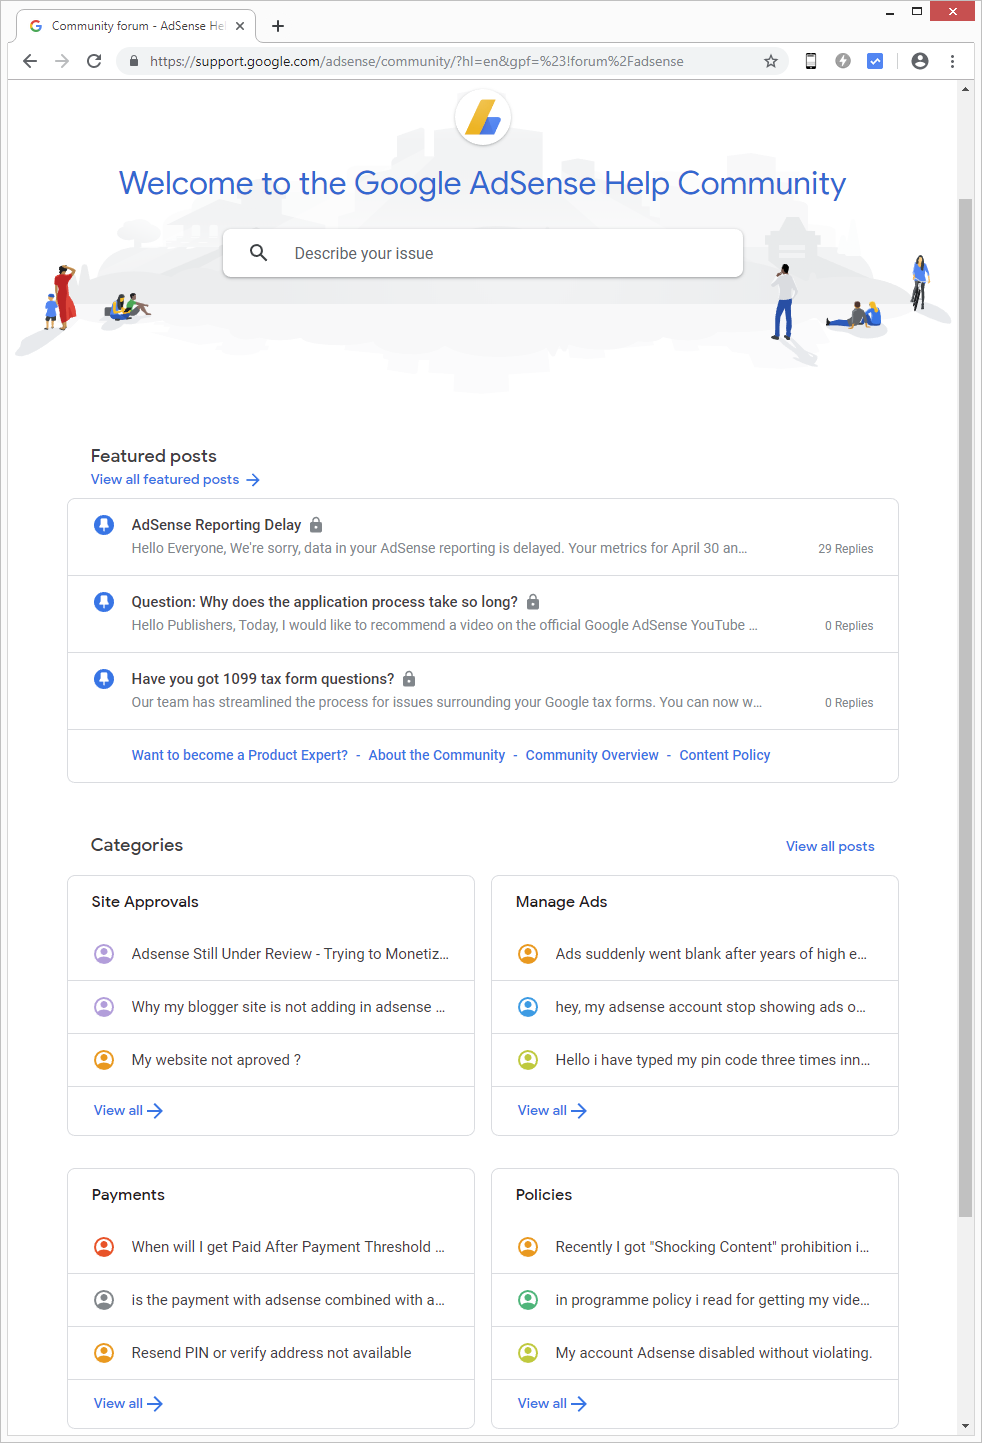Click View all posts link
Viewport: 982px width, 1443px height.
click(830, 846)
